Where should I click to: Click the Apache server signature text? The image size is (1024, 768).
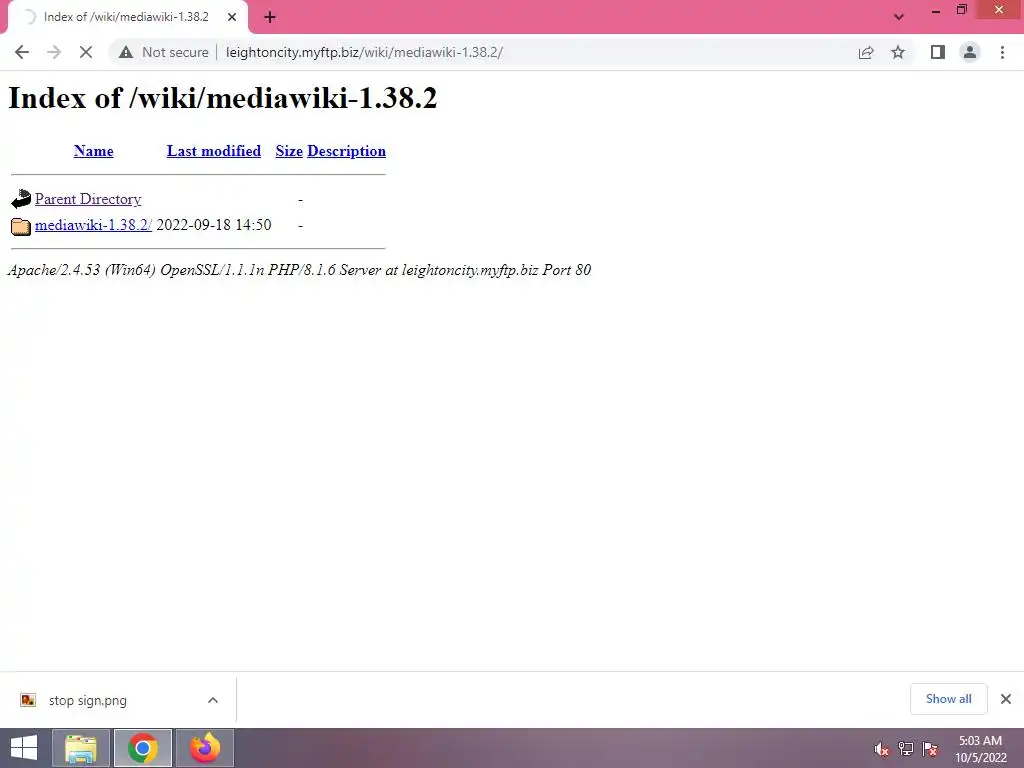coord(299,270)
